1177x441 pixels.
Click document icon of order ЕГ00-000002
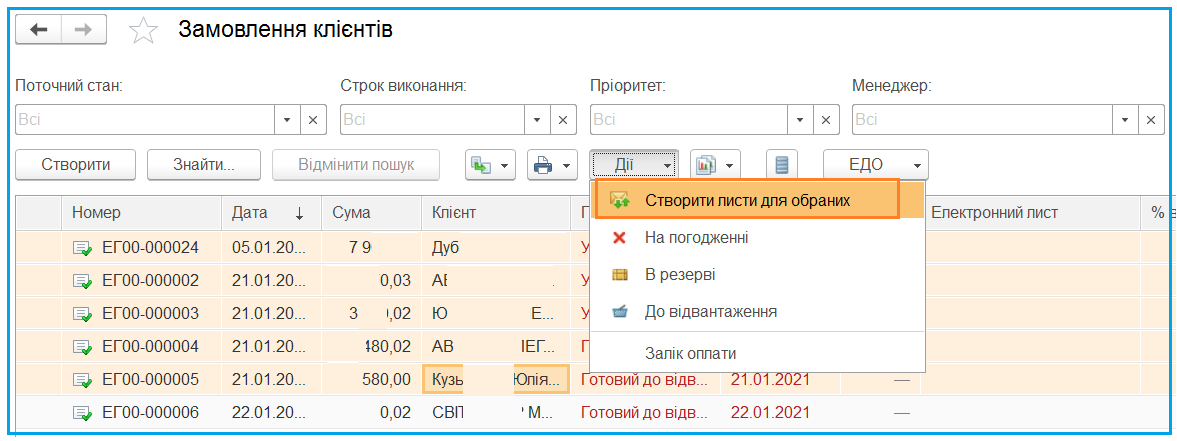[x=82, y=280]
